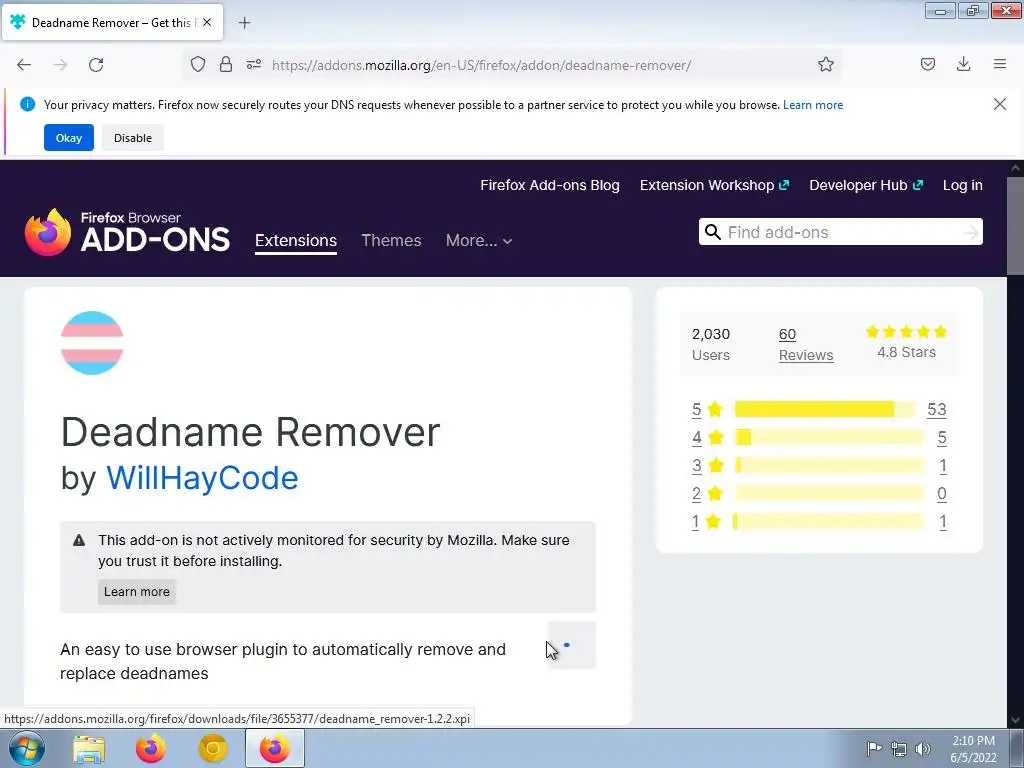Open Windows Explorer from the taskbar
This screenshot has width=1024, height=768.
(89, 749)
